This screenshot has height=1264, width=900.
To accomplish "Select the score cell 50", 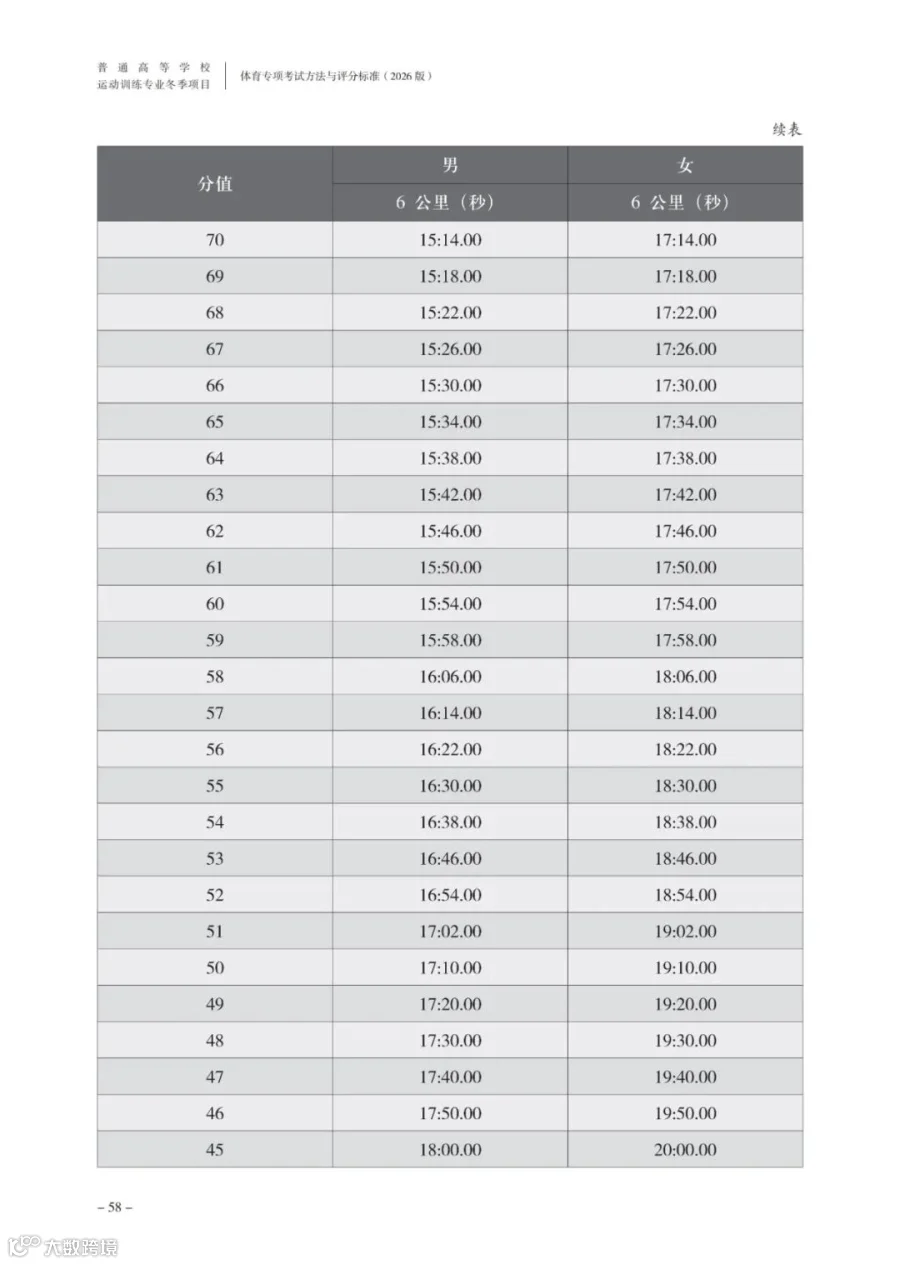I will [x=215, y=968].
